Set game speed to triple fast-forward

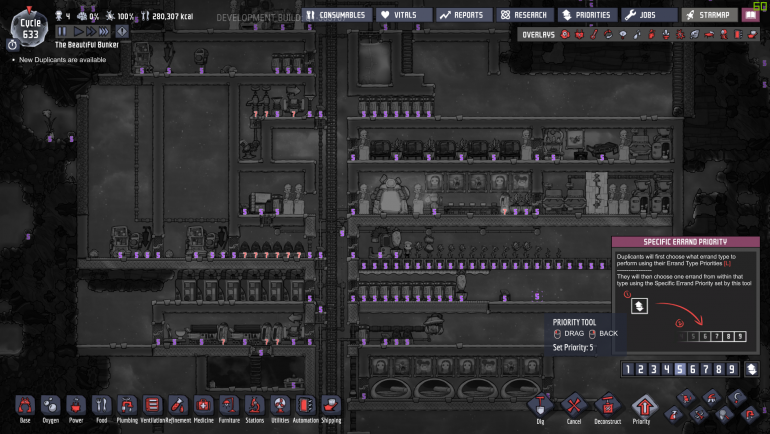[104, 32]
